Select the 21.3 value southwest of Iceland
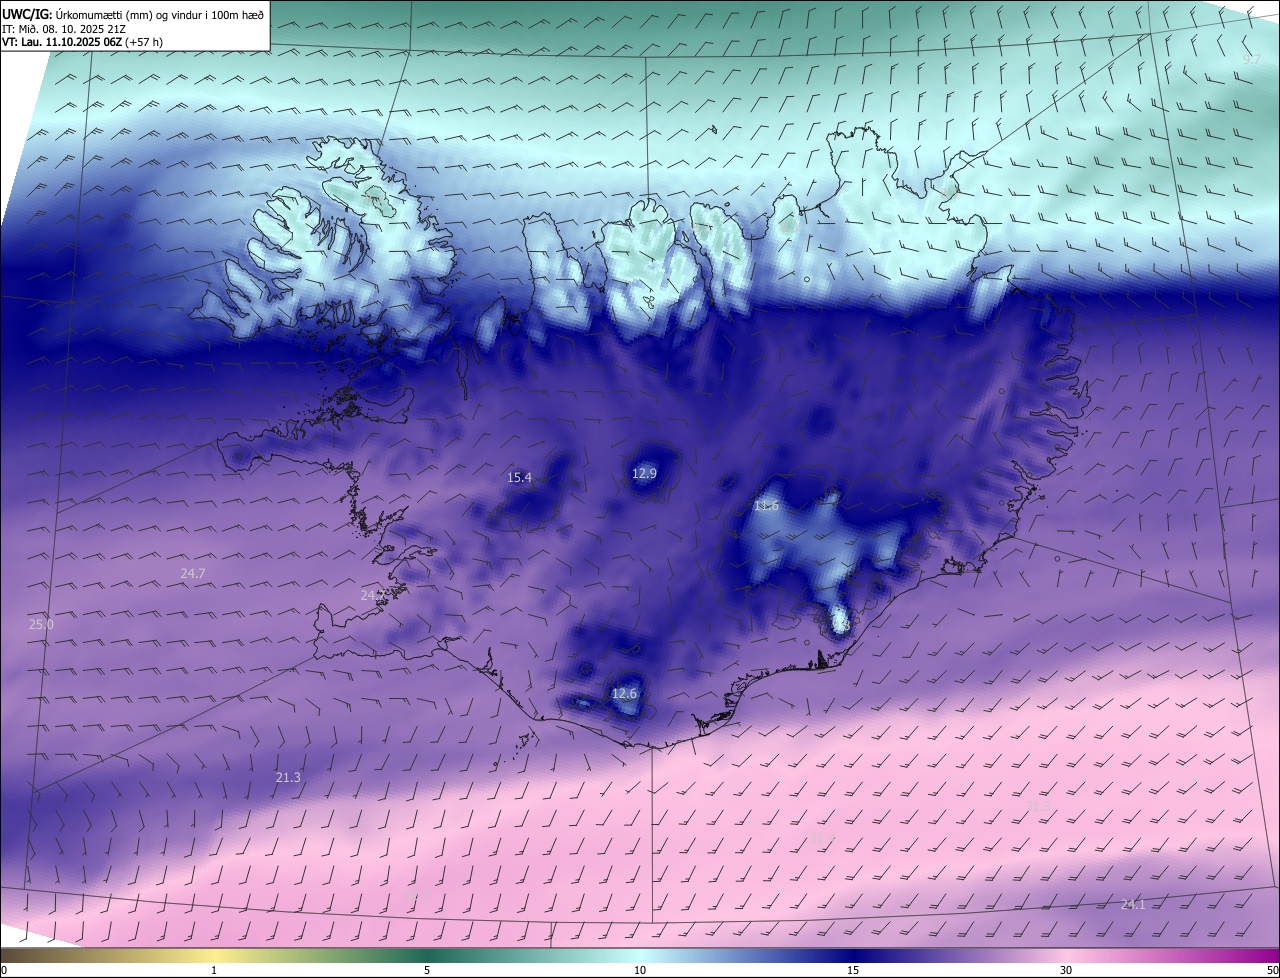This screenshot has height=978, width=1280. pyautogui.click(x=288, y=777)
